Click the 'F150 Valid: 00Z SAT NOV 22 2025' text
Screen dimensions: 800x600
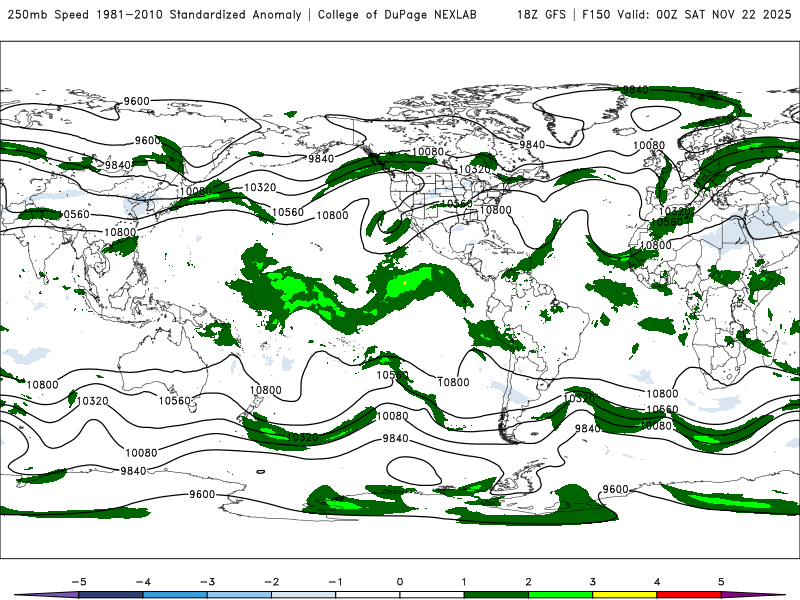pos(686,15)
